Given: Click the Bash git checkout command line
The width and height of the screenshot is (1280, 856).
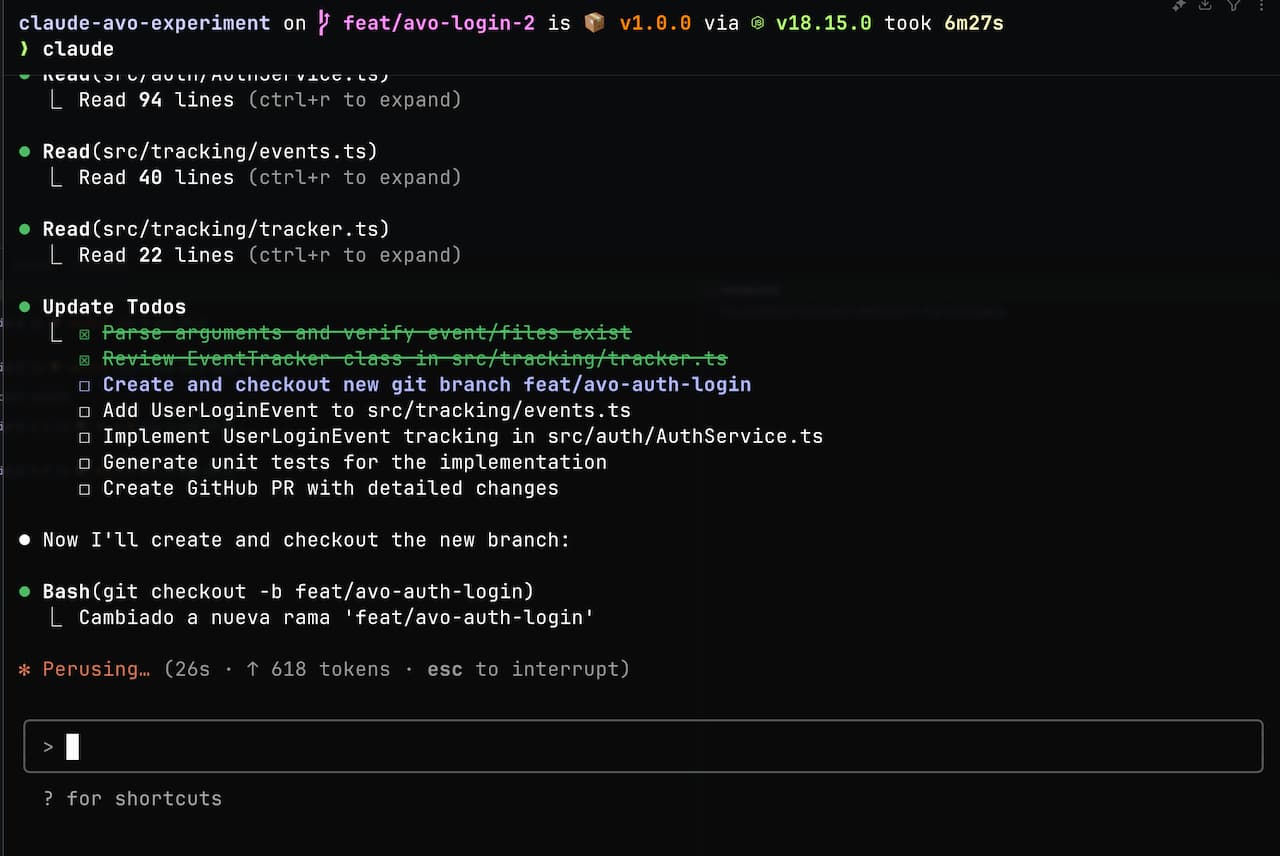Looking at the screenshot, I should 288,592.
